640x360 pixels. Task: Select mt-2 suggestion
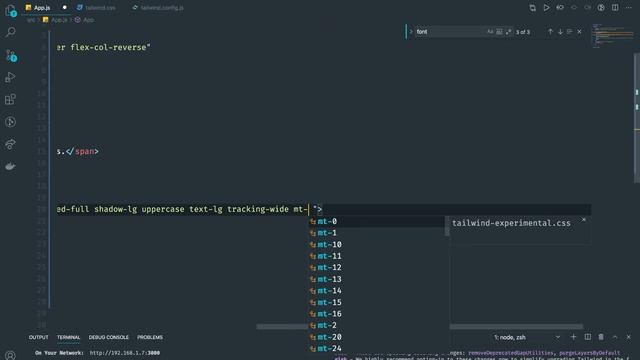point(377,326)
